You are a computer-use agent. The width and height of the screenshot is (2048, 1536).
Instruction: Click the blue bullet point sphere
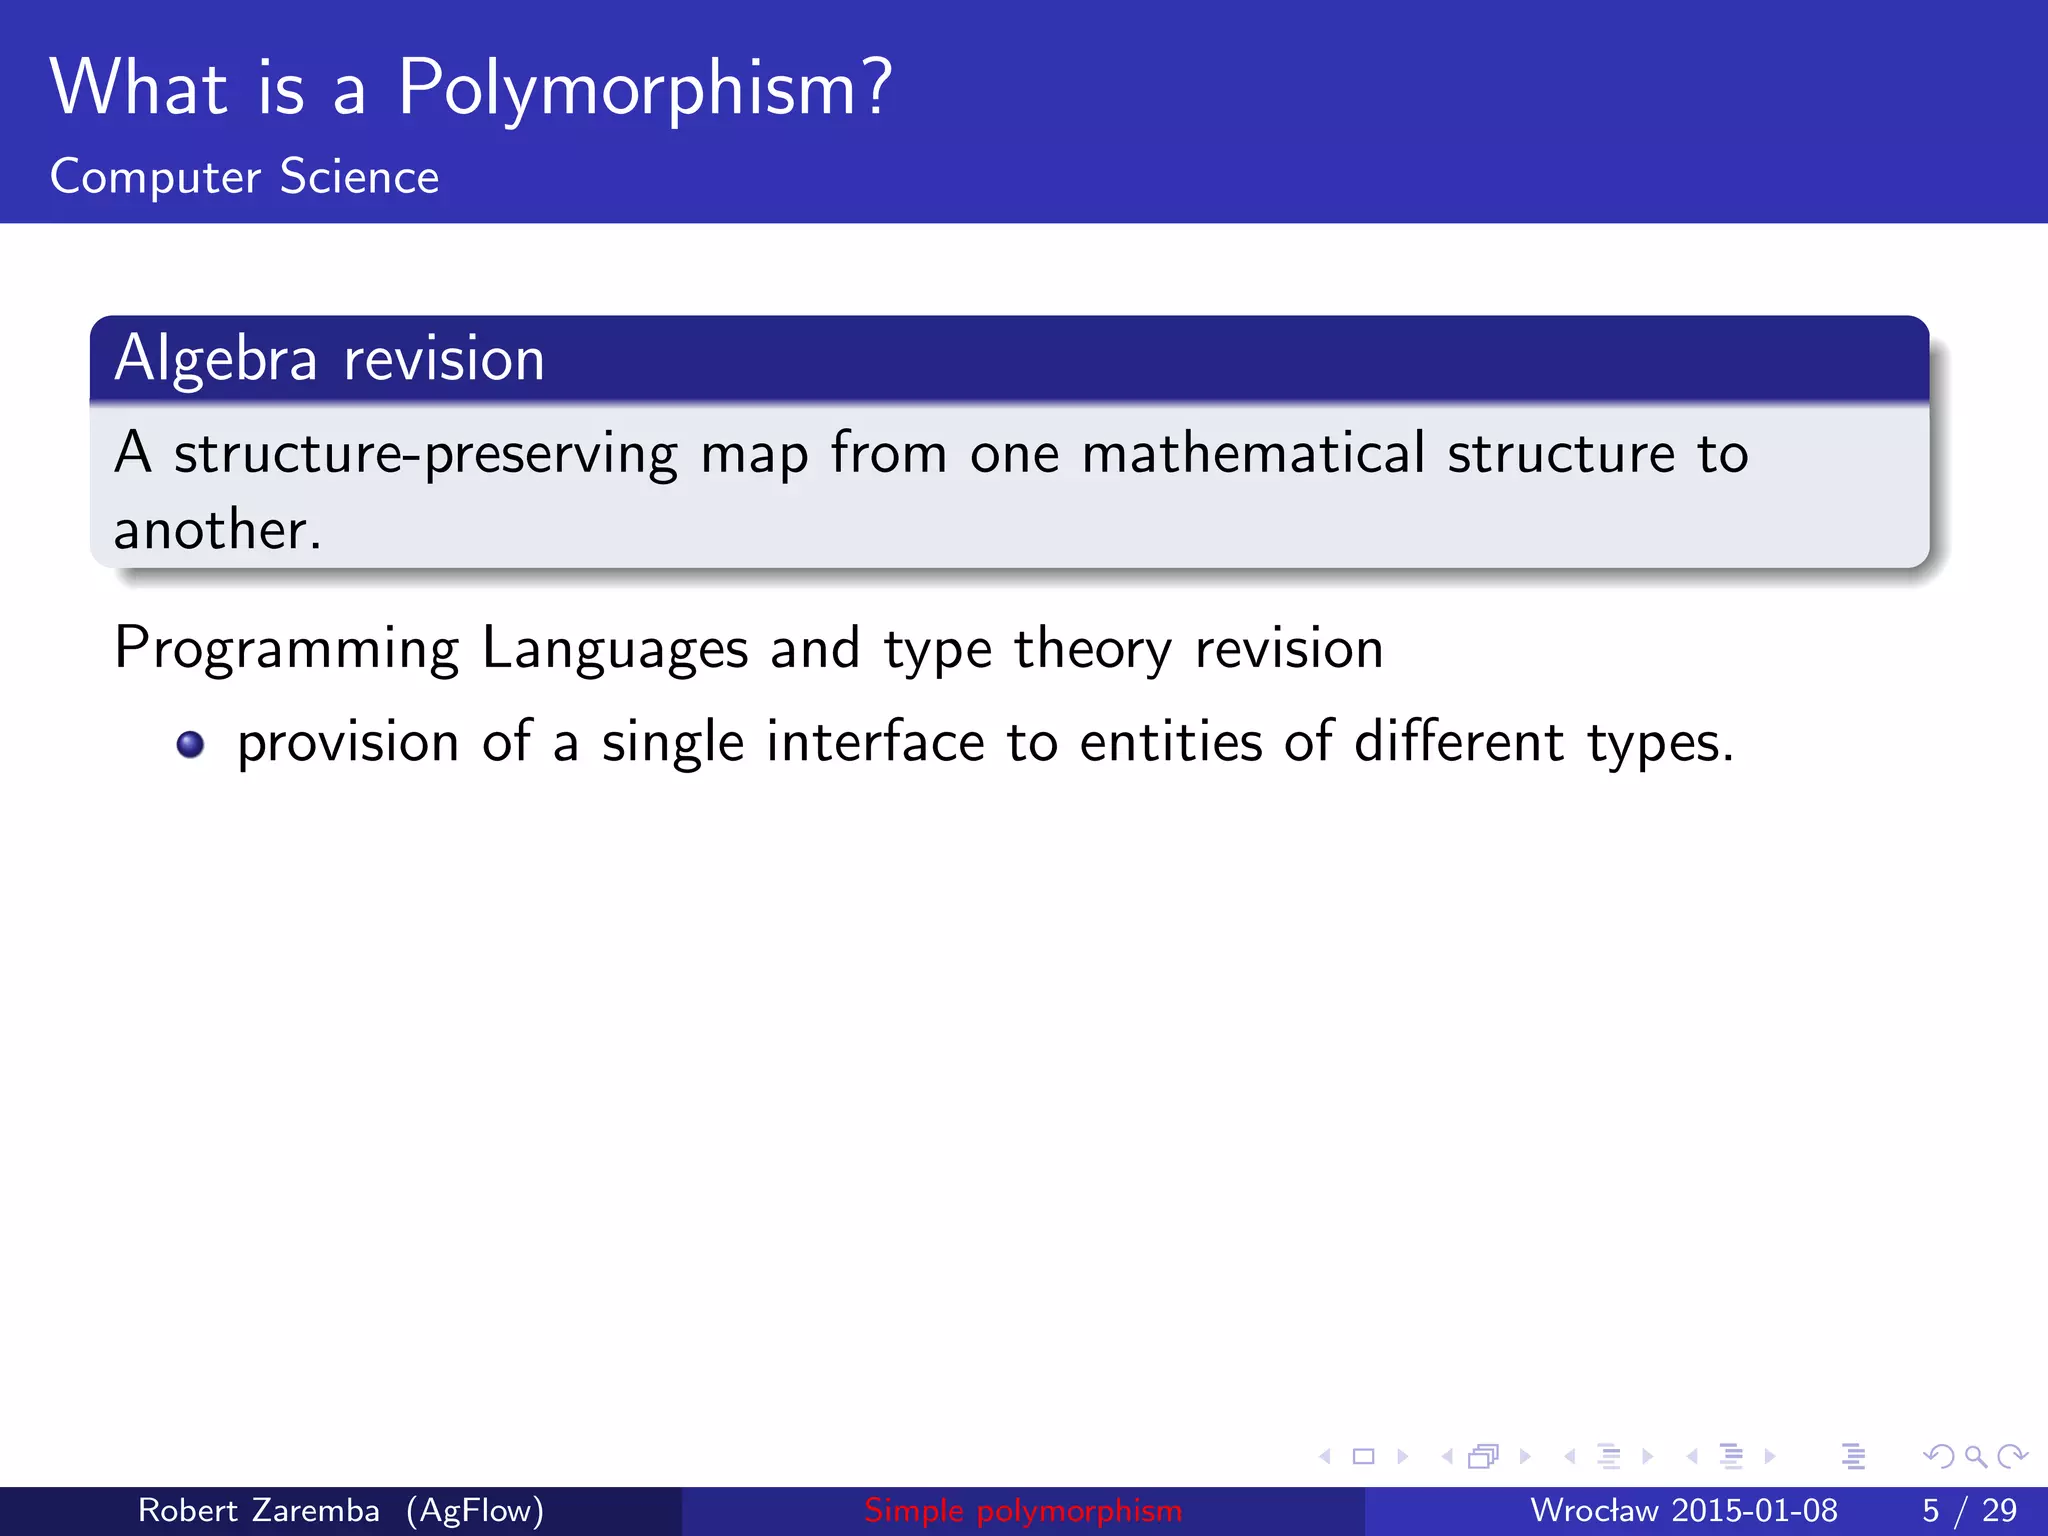pyautogui.click(x=190, y=745)
